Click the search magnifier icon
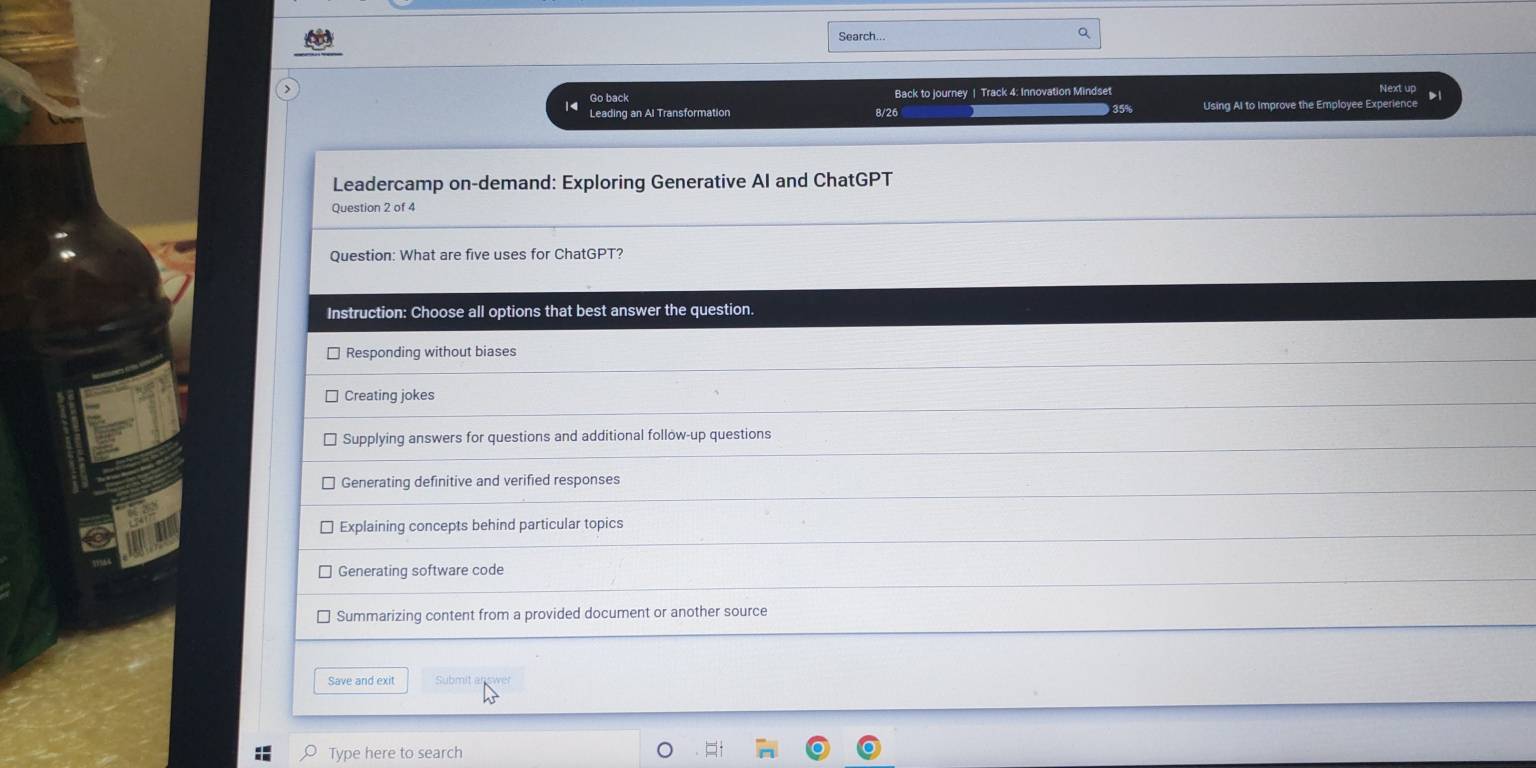The width and height of the screenshot is (1536, 768). 1084,32
